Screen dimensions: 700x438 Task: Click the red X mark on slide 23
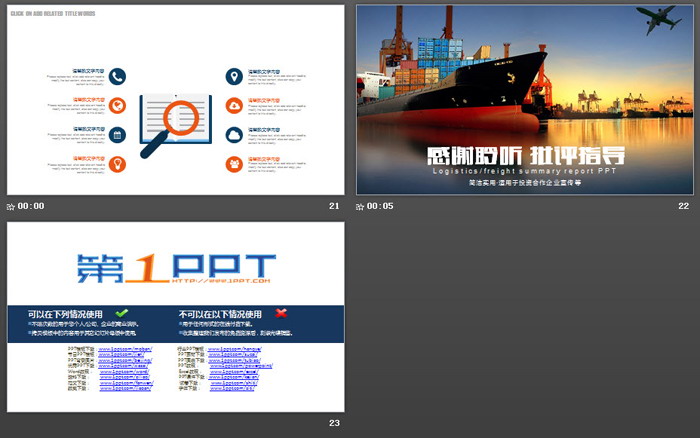click(x=282, y=313)
